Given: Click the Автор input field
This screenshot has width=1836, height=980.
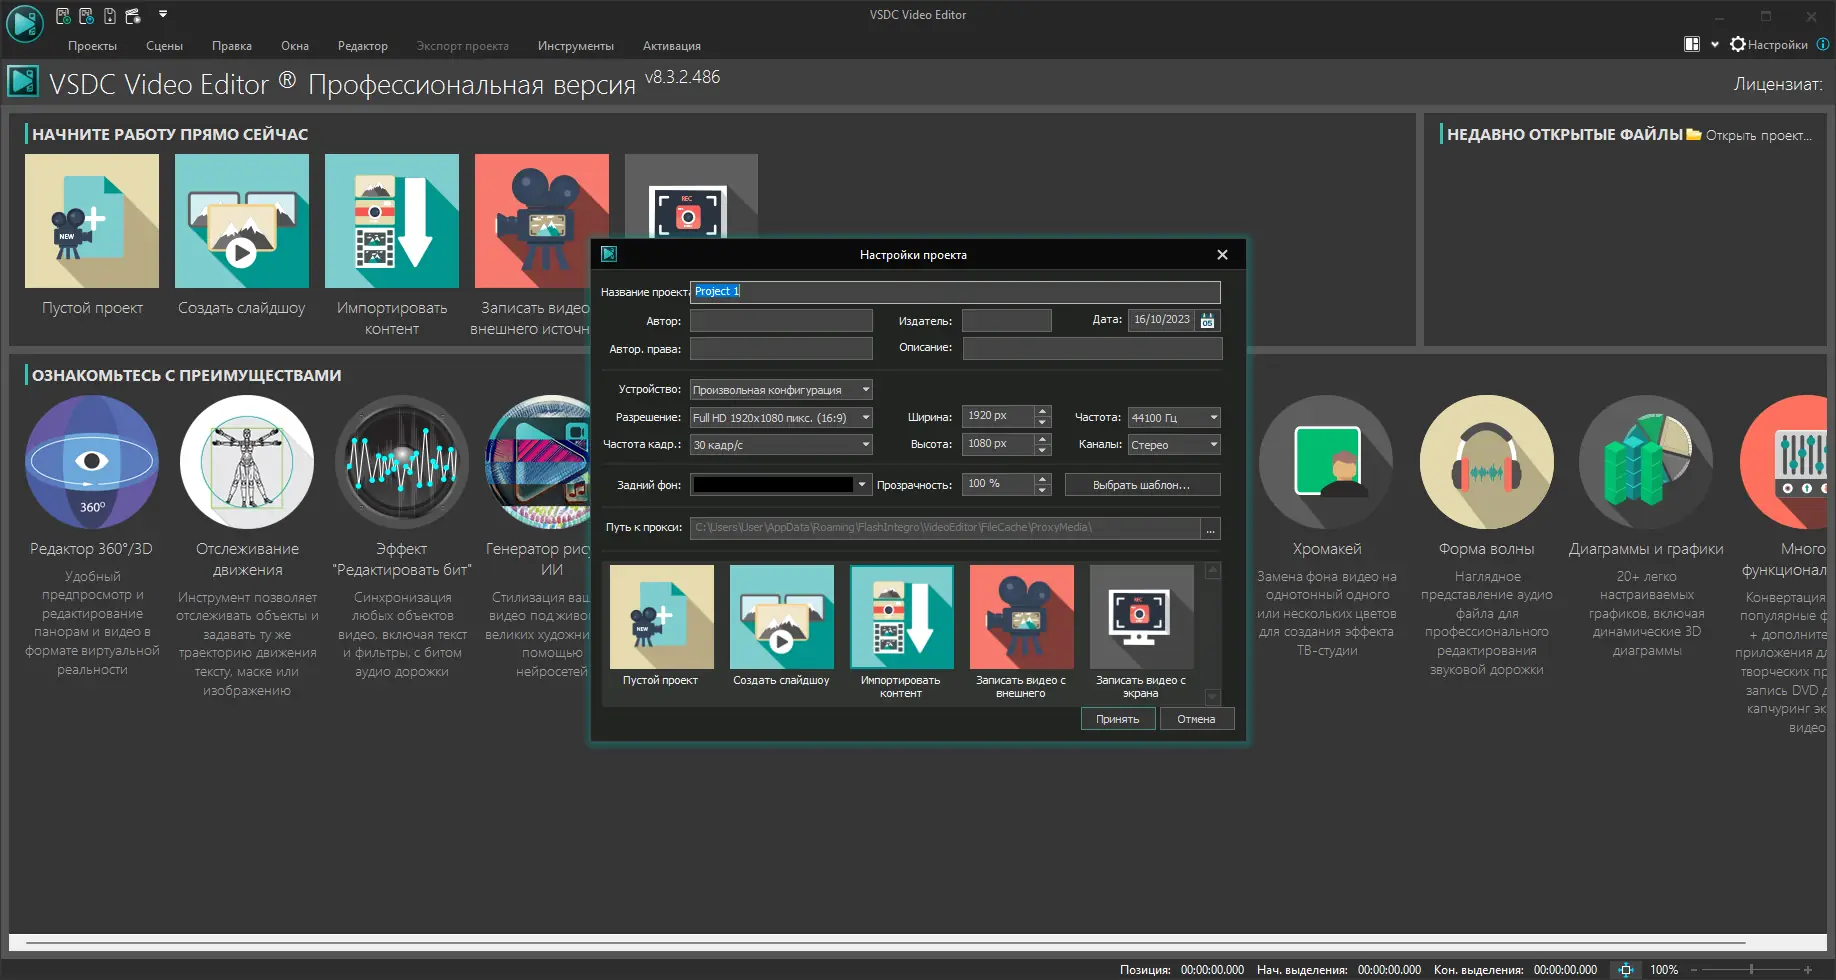Looking at the screenshot, I should point(781,321).
